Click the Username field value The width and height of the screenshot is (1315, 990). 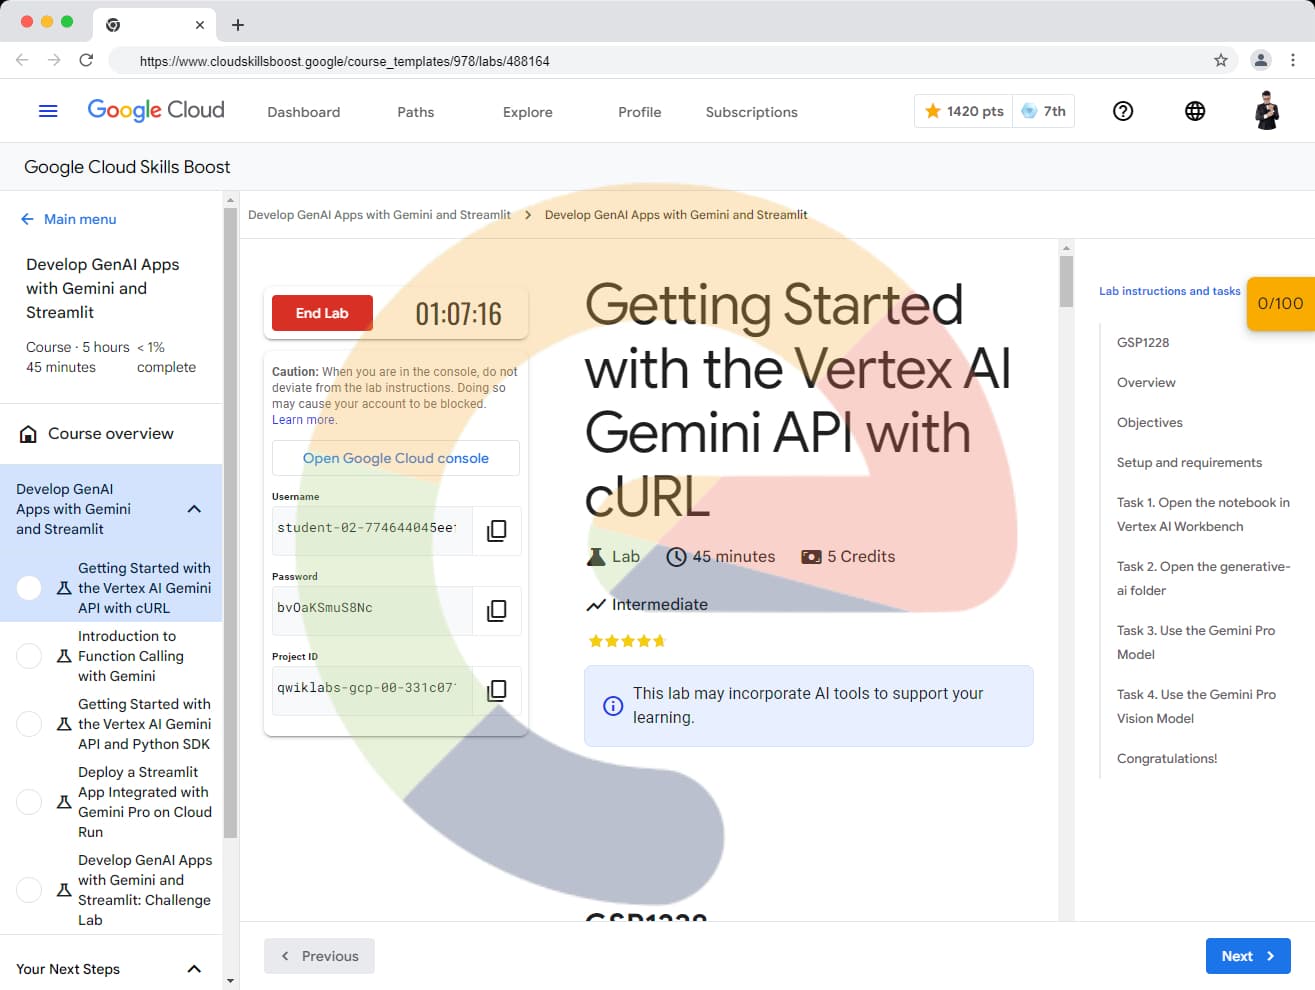click(372, 530)
